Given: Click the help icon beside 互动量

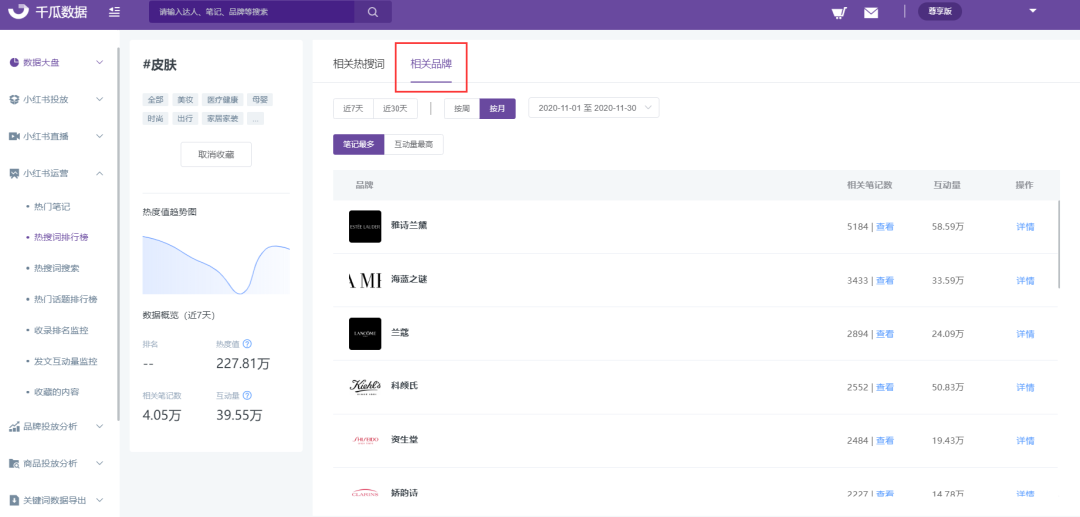Looking at the screenshot, I should (x=247, y=396).
